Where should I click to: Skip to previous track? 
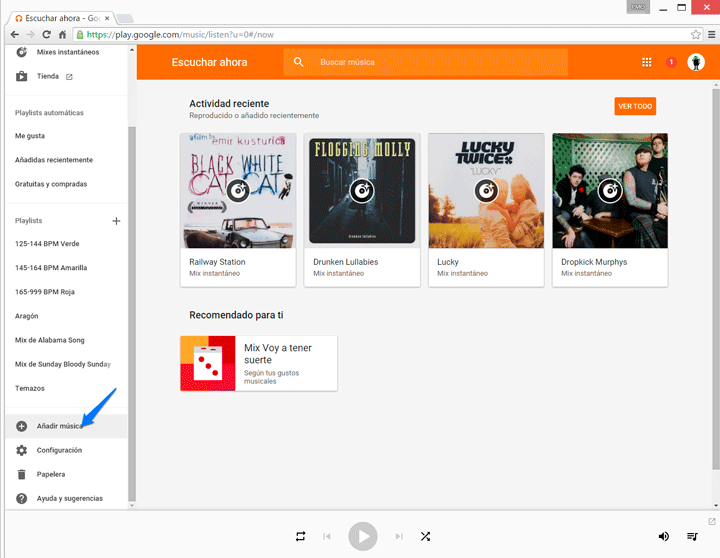point(327,536)
